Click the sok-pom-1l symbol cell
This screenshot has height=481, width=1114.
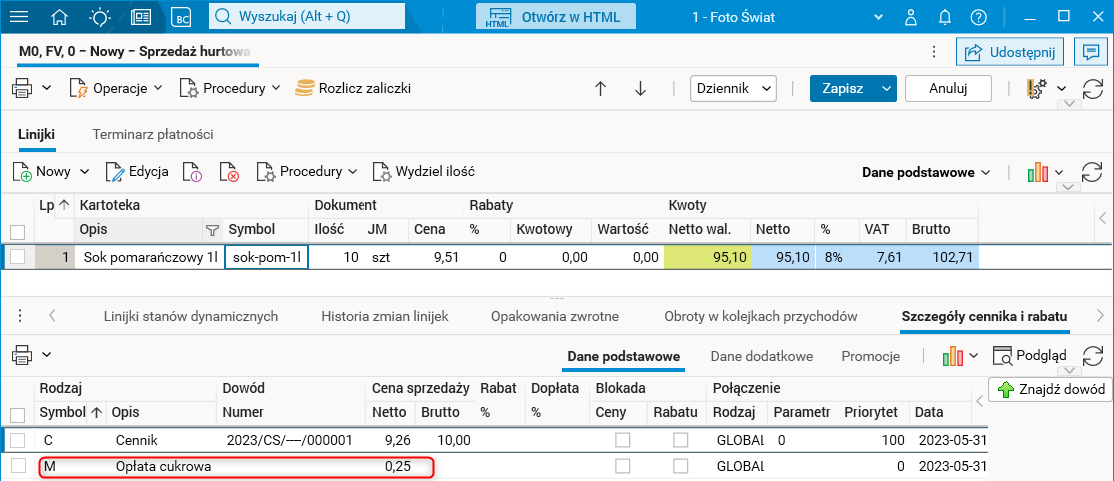[266, 257]
